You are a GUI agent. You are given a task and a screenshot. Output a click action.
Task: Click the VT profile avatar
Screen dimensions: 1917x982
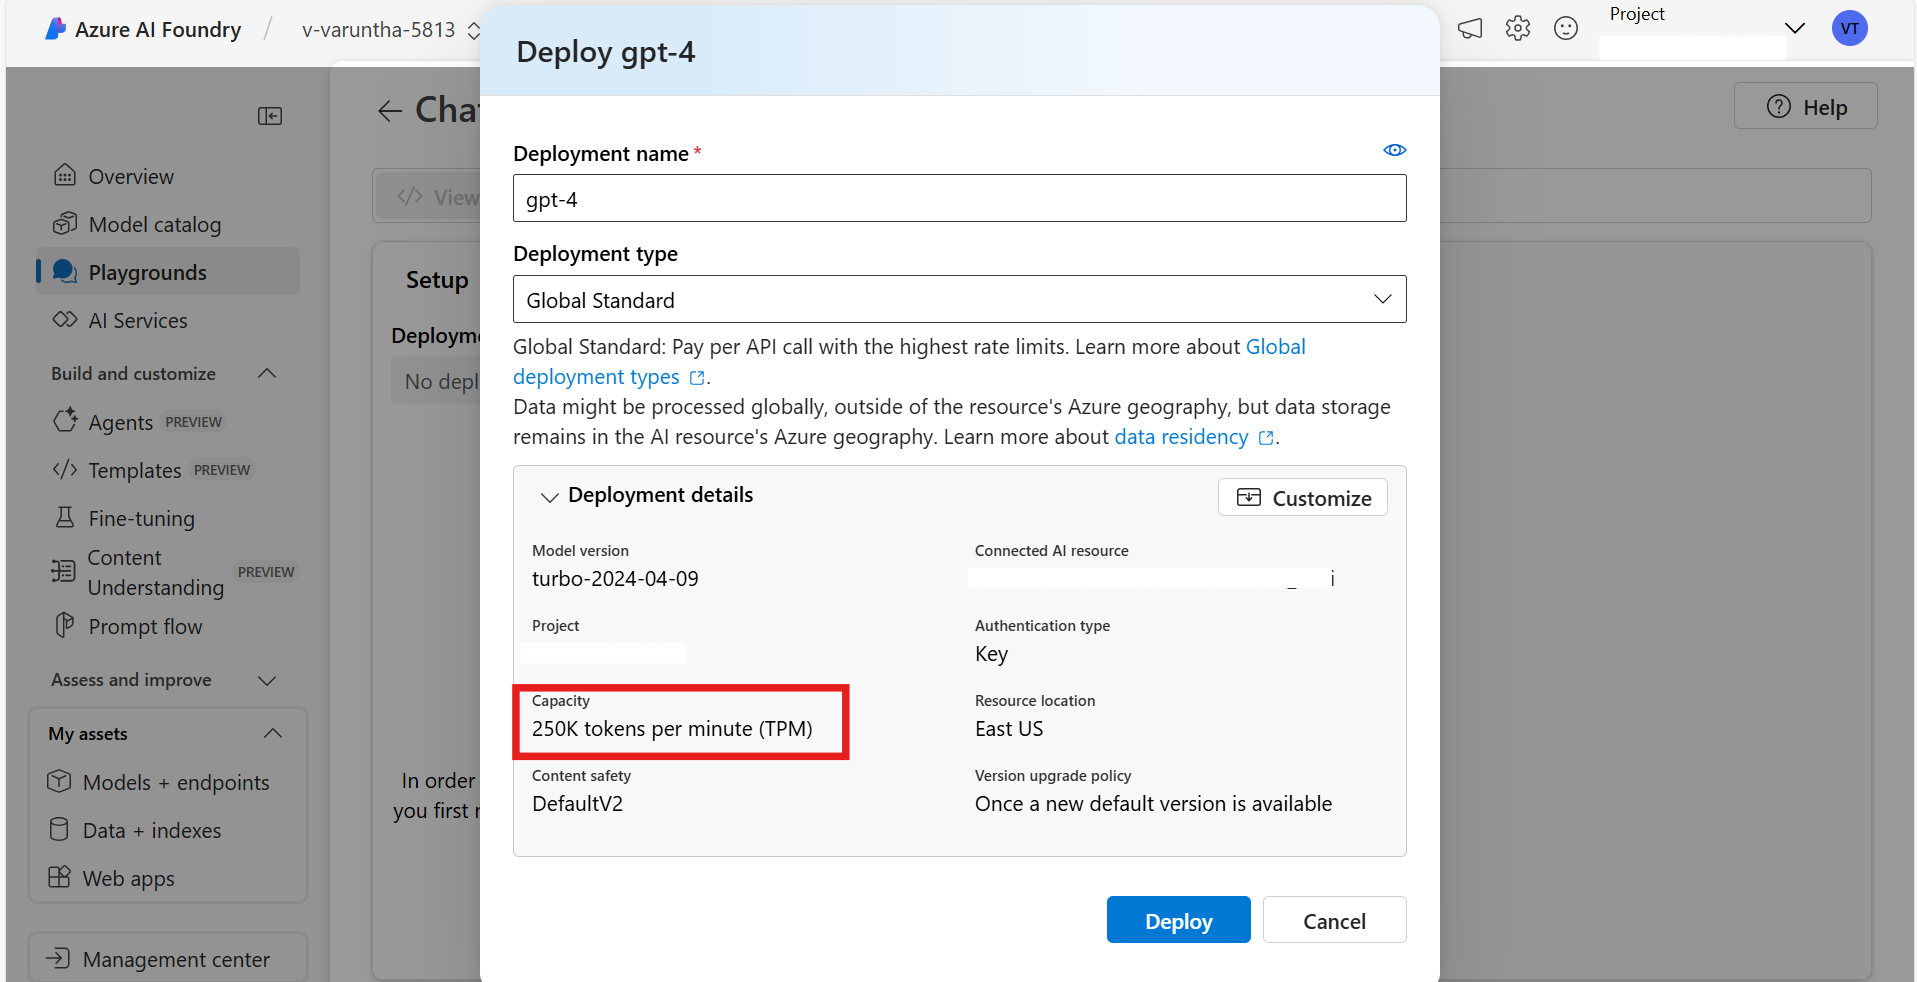pyautogui.click(x=1850, y=28)
